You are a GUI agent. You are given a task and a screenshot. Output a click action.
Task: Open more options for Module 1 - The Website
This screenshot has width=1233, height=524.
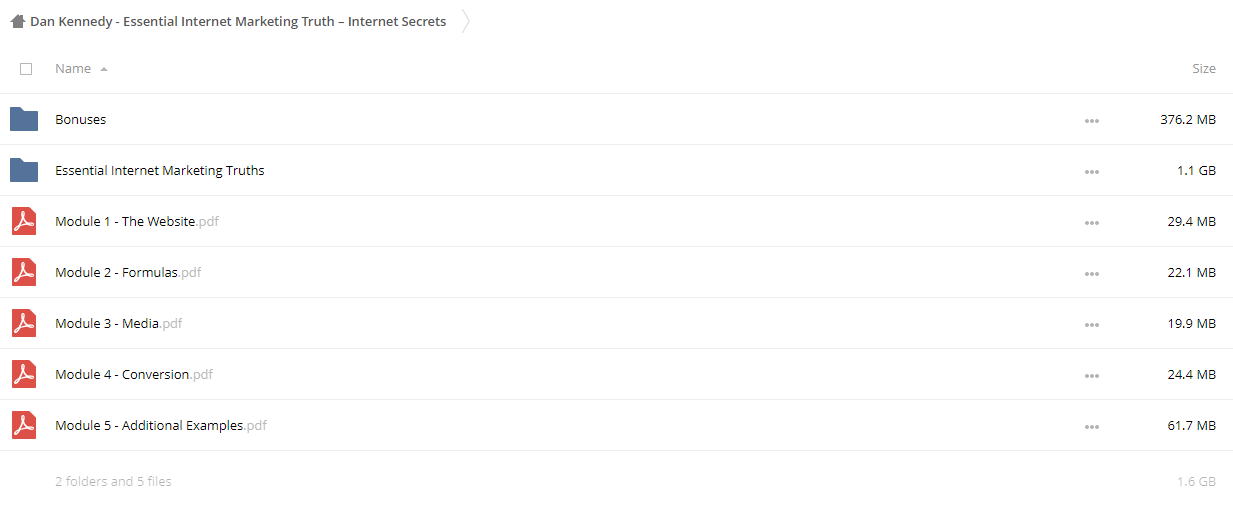pyautogui.click(x=1091, y=222)
